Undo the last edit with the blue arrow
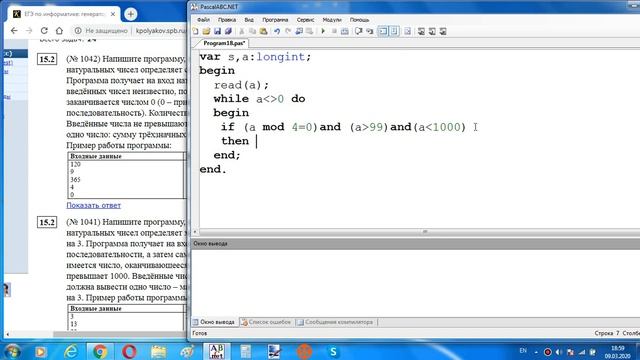 pos(277,31)
